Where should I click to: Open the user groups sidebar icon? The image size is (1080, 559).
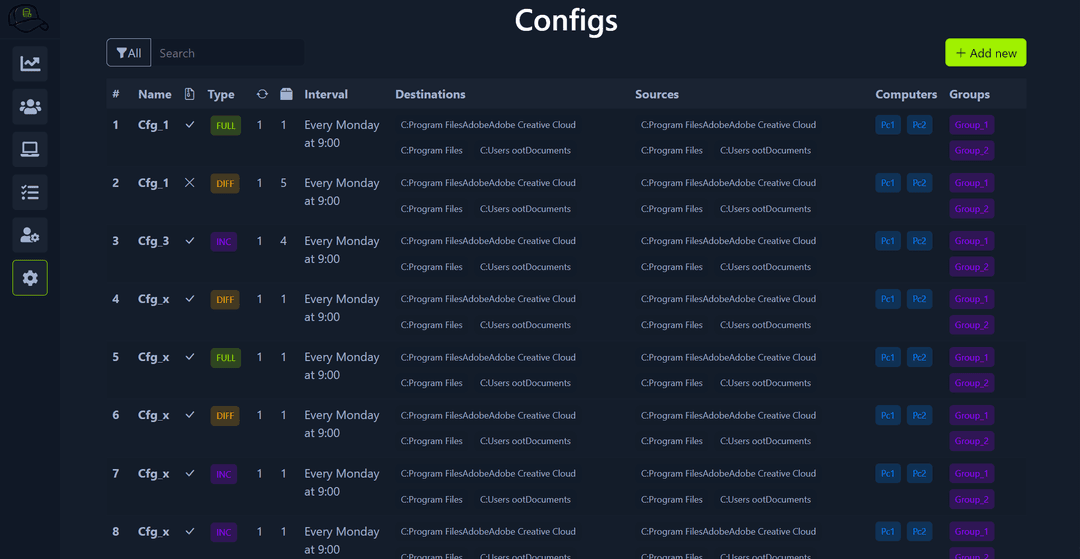click(30, 107)
